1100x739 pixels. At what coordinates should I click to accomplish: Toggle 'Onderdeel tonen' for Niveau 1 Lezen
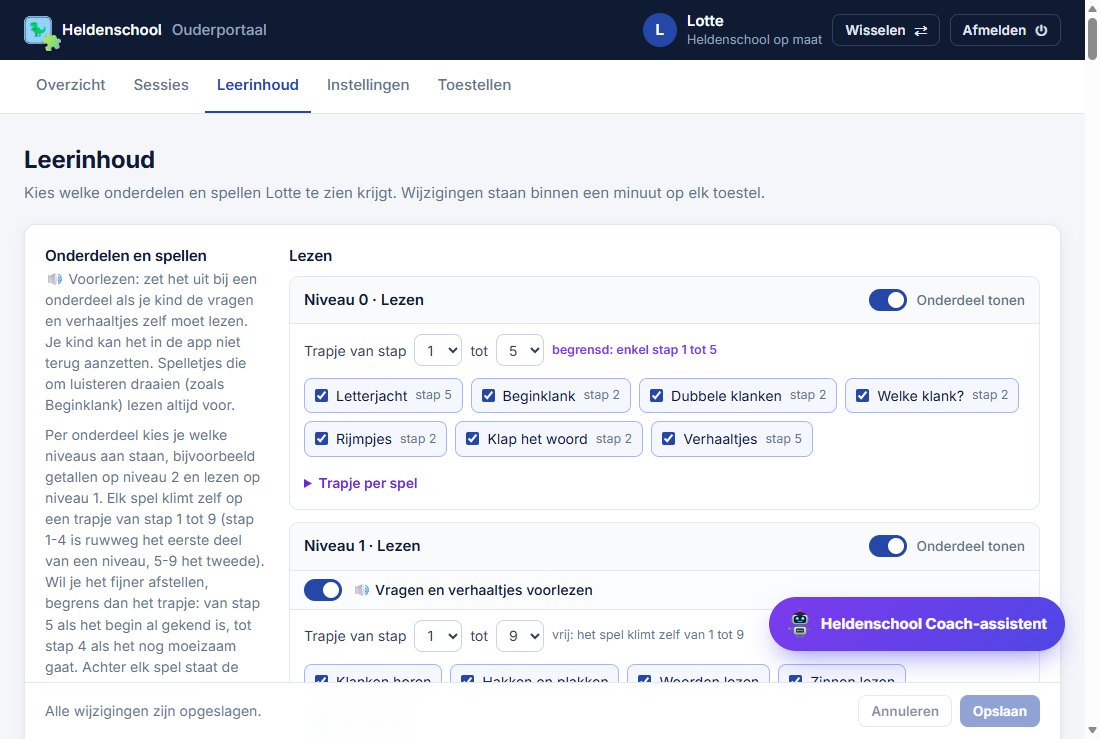click(887, 546)
